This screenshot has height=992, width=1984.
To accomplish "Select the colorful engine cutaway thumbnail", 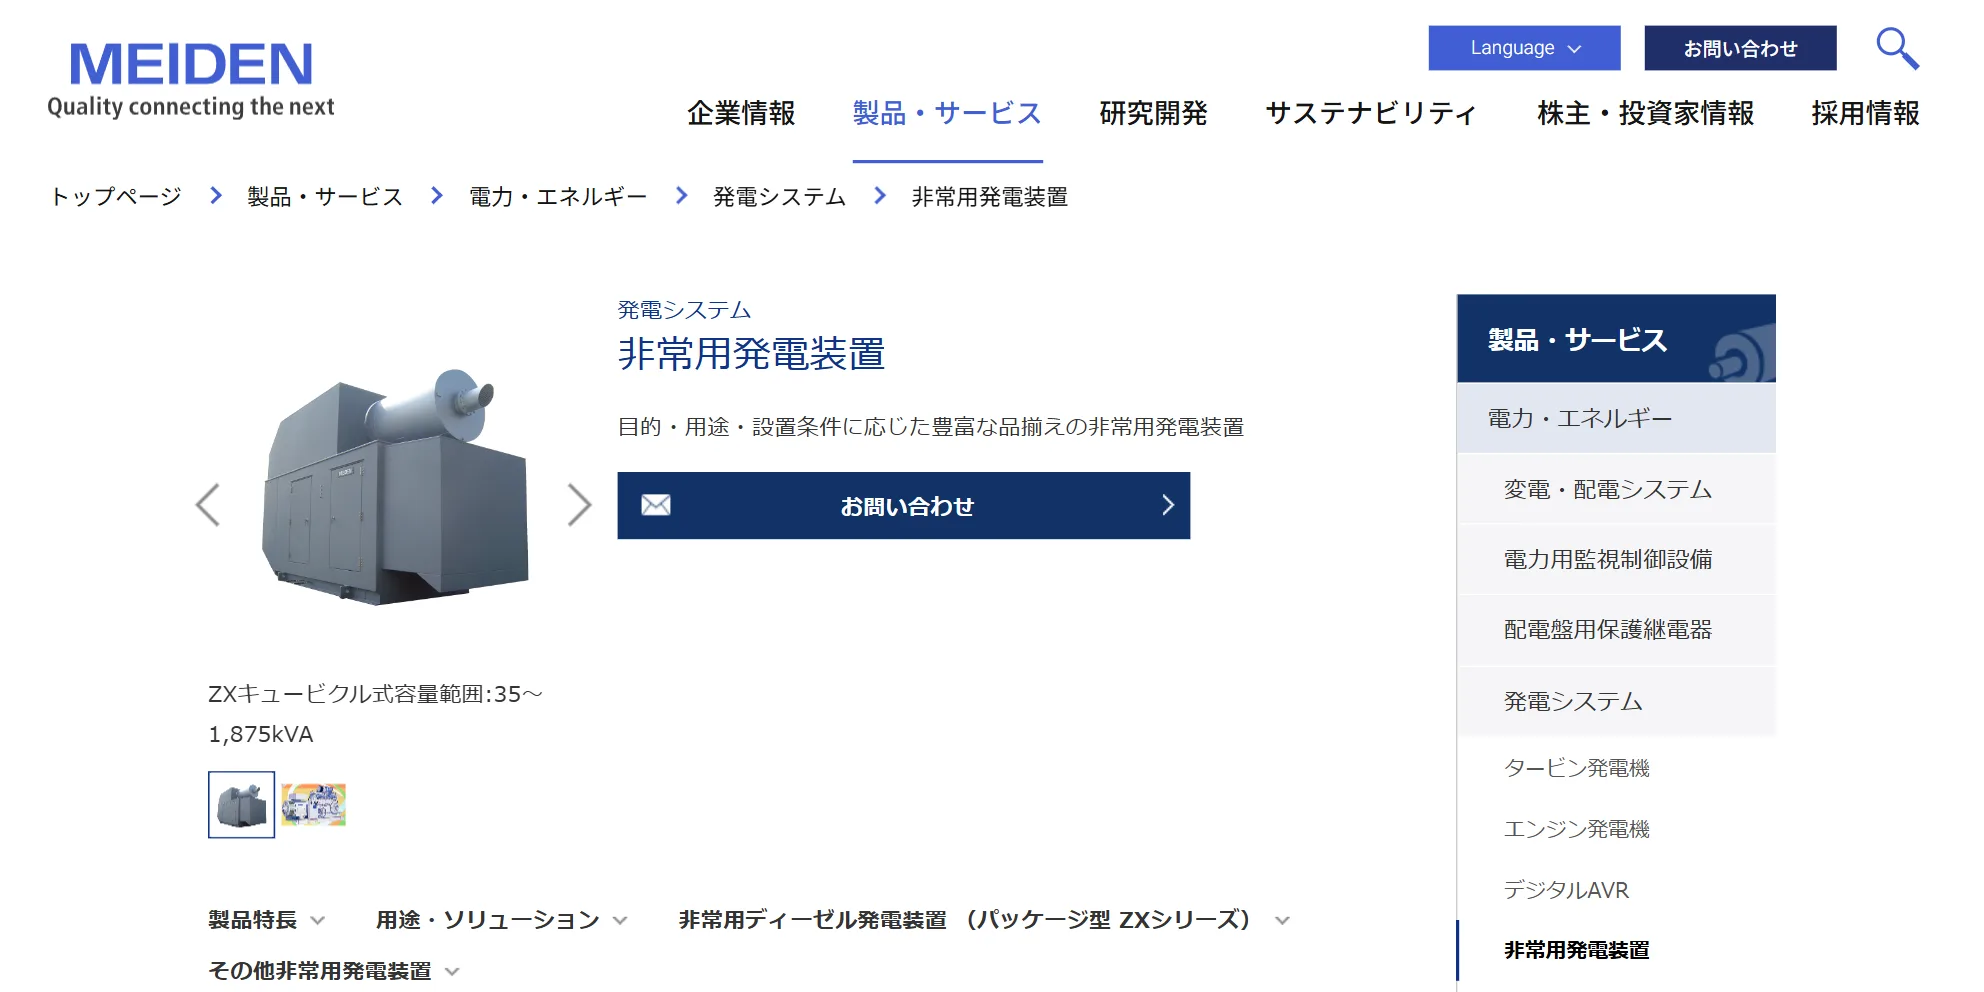I will (313, 804).
